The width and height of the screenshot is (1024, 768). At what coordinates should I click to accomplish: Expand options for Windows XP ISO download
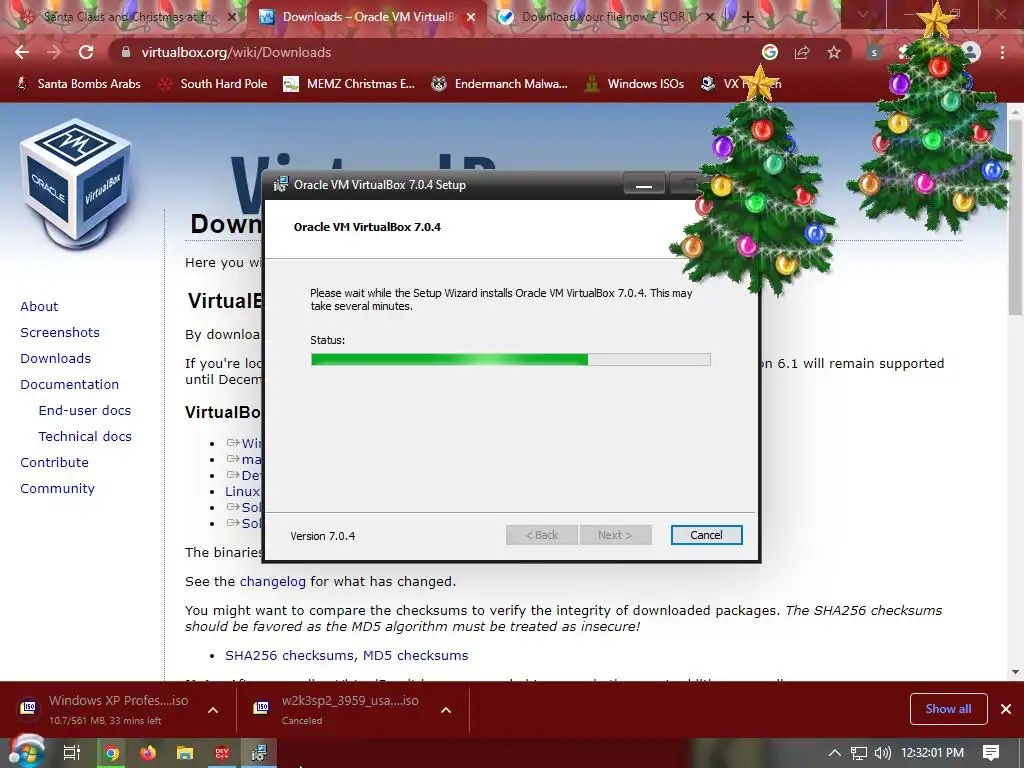click(213, 710)
